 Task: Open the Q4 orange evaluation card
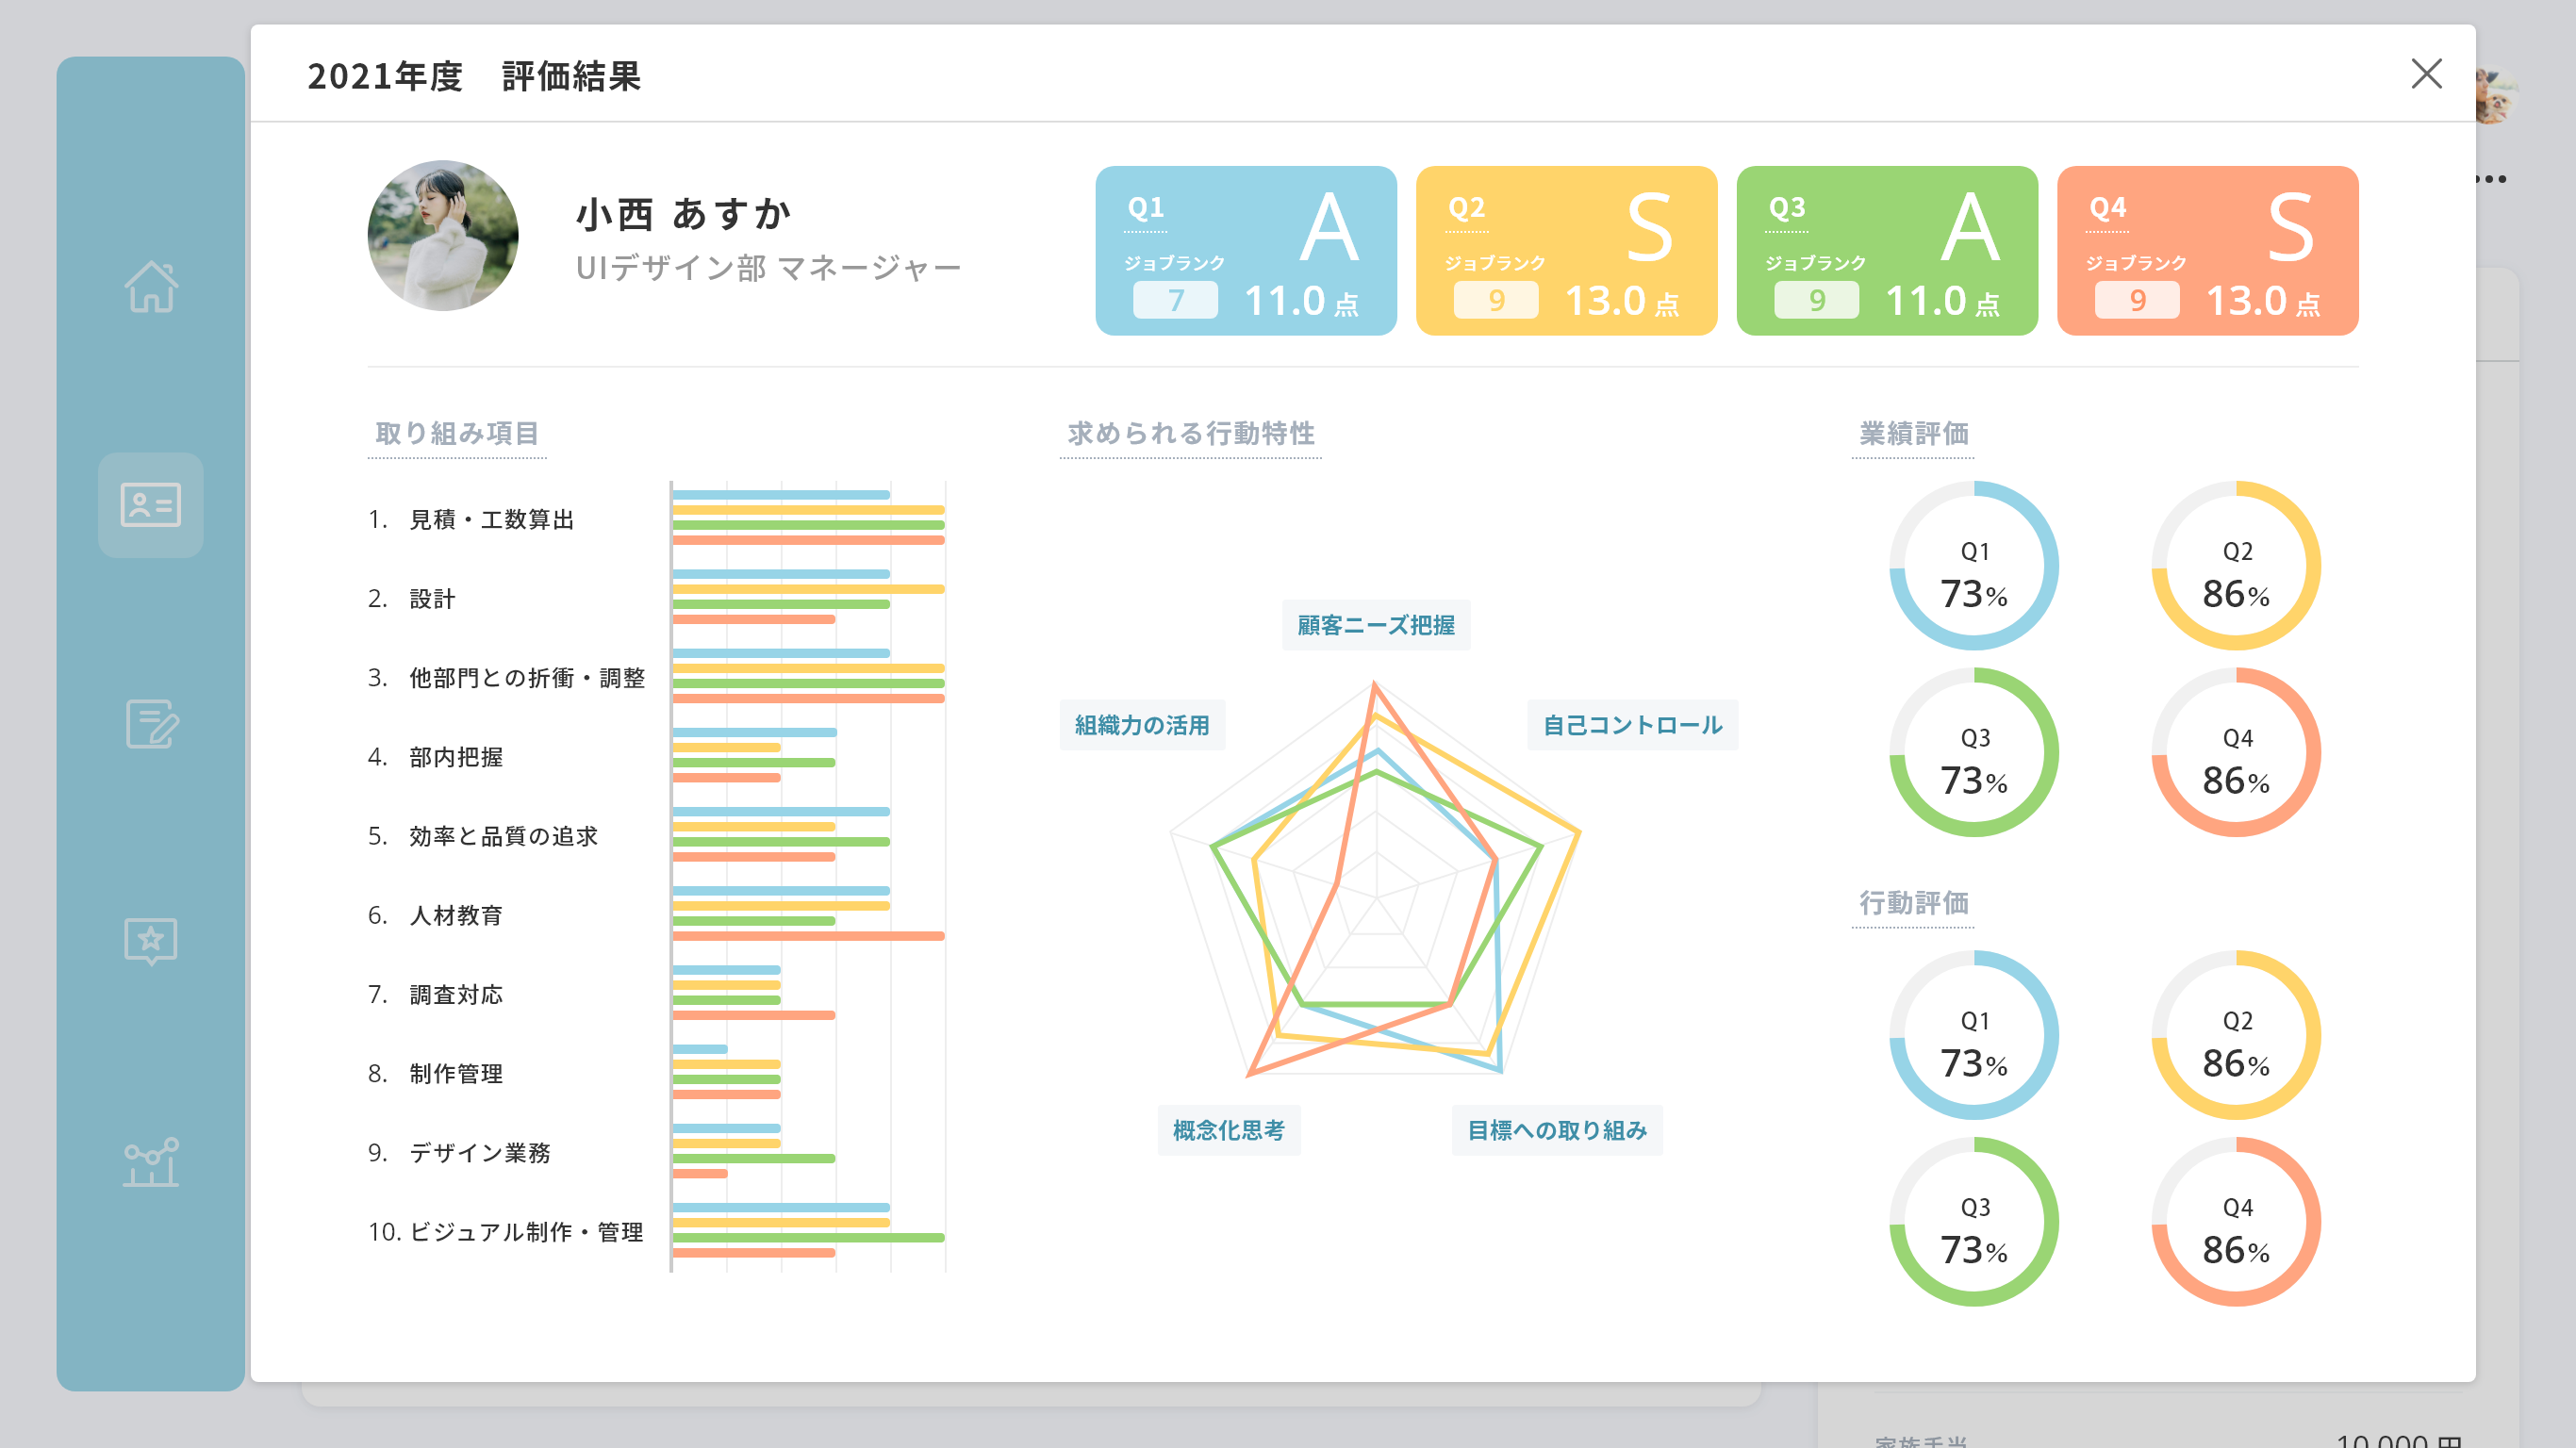tap(2207, 251)
